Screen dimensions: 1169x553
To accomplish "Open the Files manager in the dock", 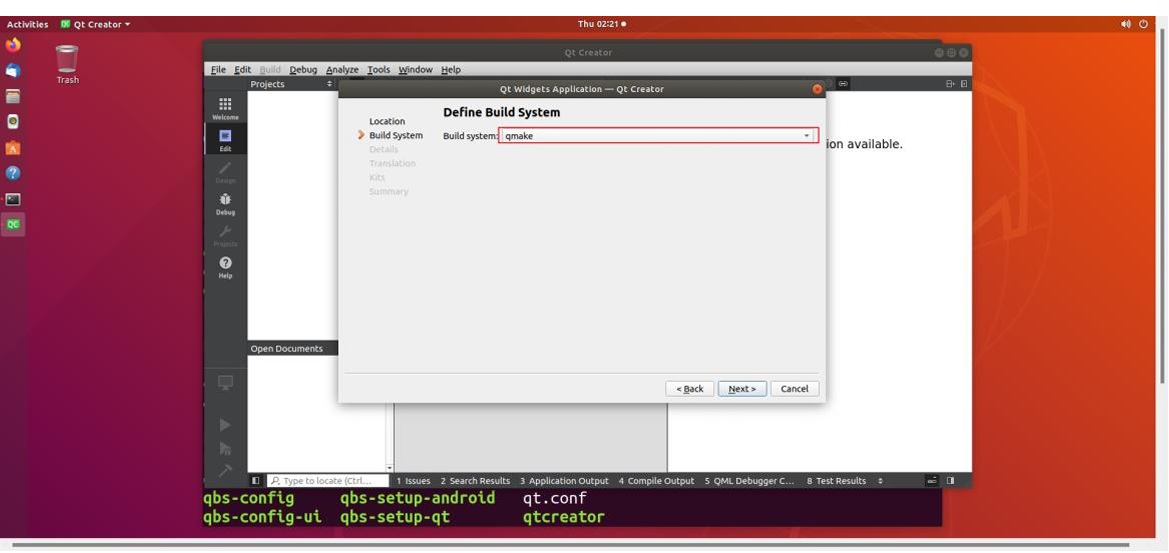I will point(13,96).
